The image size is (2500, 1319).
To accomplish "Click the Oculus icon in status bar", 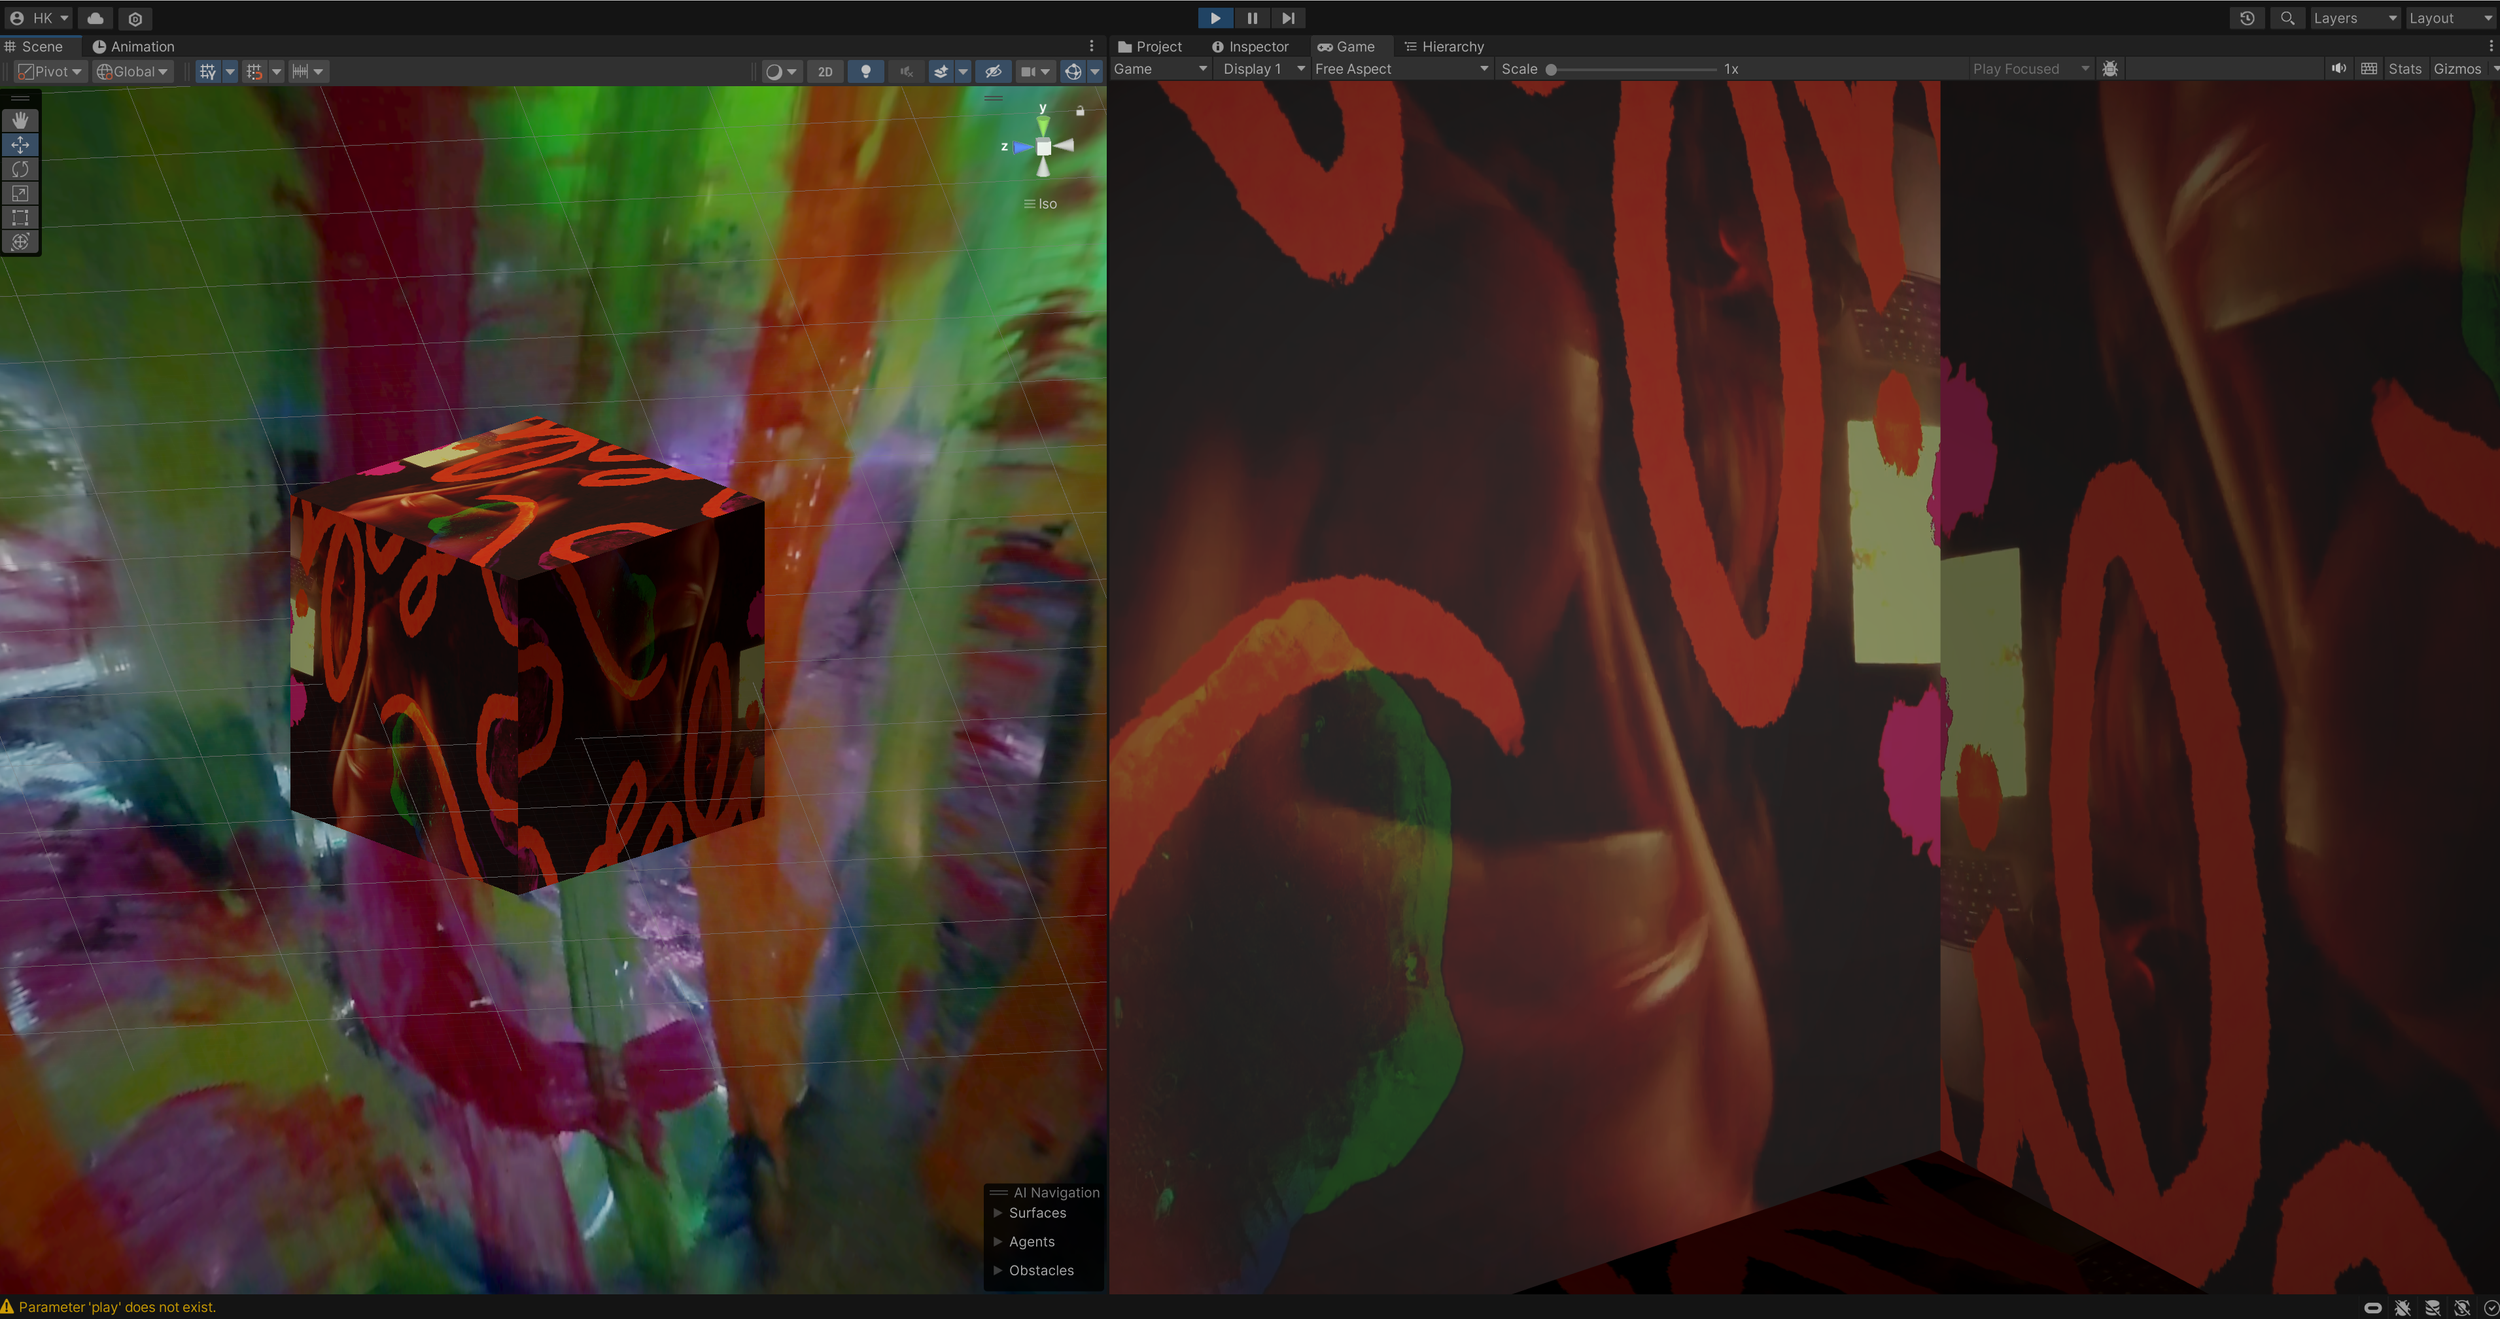I will pyautogui.click(x=2372, y=1307).
